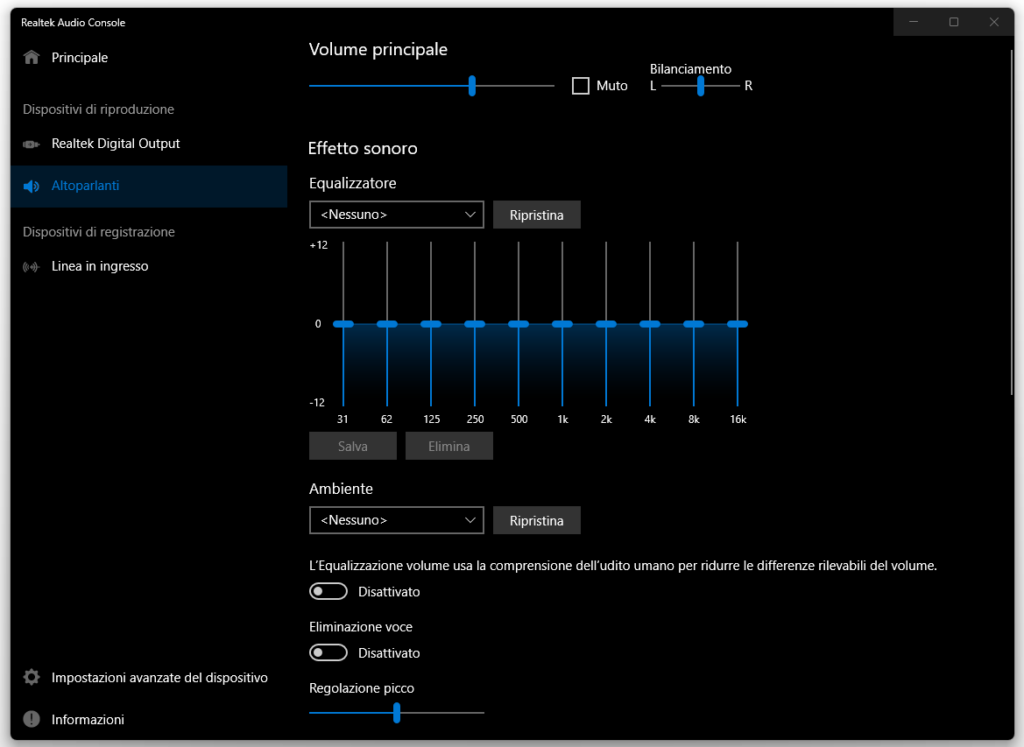
Task: Click the 1k equalizer band handle
Action: pyautogui.click(x=562, y=324)
